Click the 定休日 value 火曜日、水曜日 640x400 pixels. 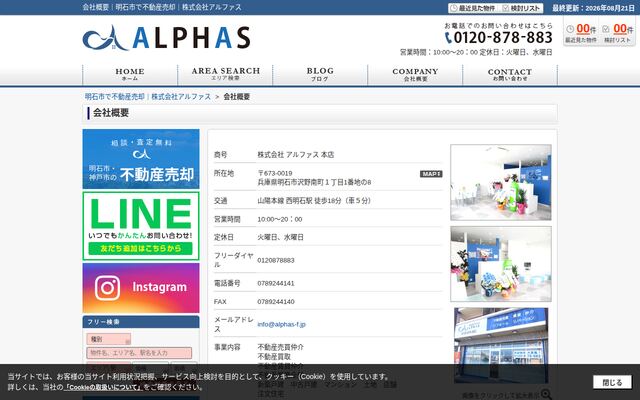(280, 237)
